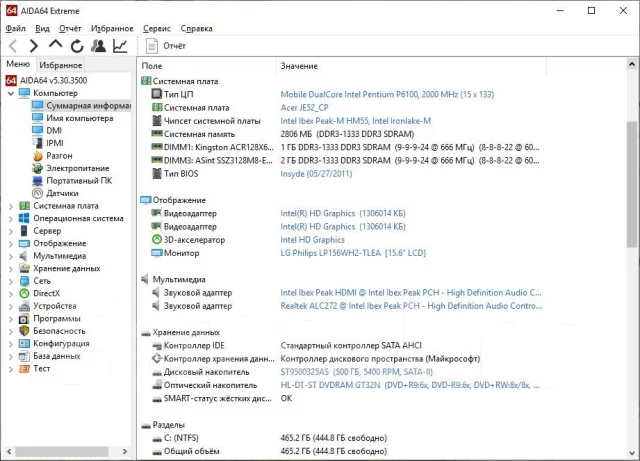Click the sidebar horizontal scrollbar thumb
This screenshot has height=461, width=640.
62,451
